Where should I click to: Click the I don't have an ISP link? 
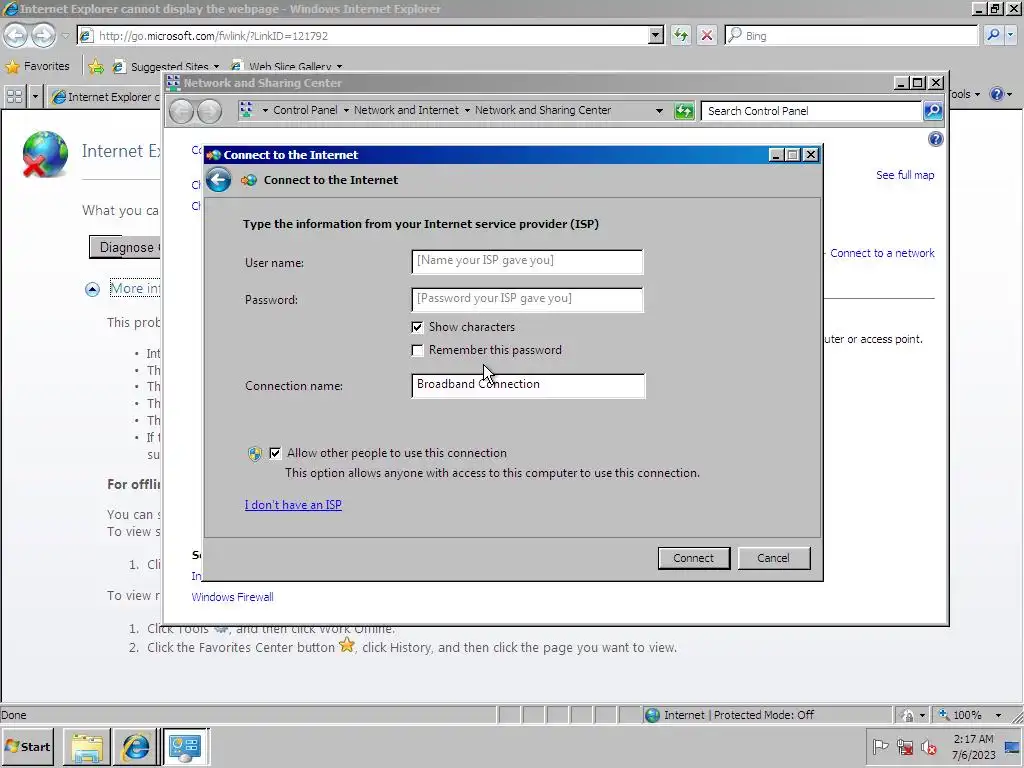click(x=293, y=505)
